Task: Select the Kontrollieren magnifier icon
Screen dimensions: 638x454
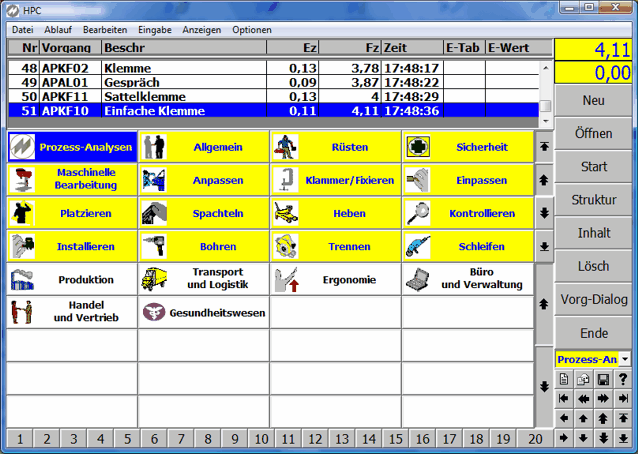Action: tap(418, 213)
